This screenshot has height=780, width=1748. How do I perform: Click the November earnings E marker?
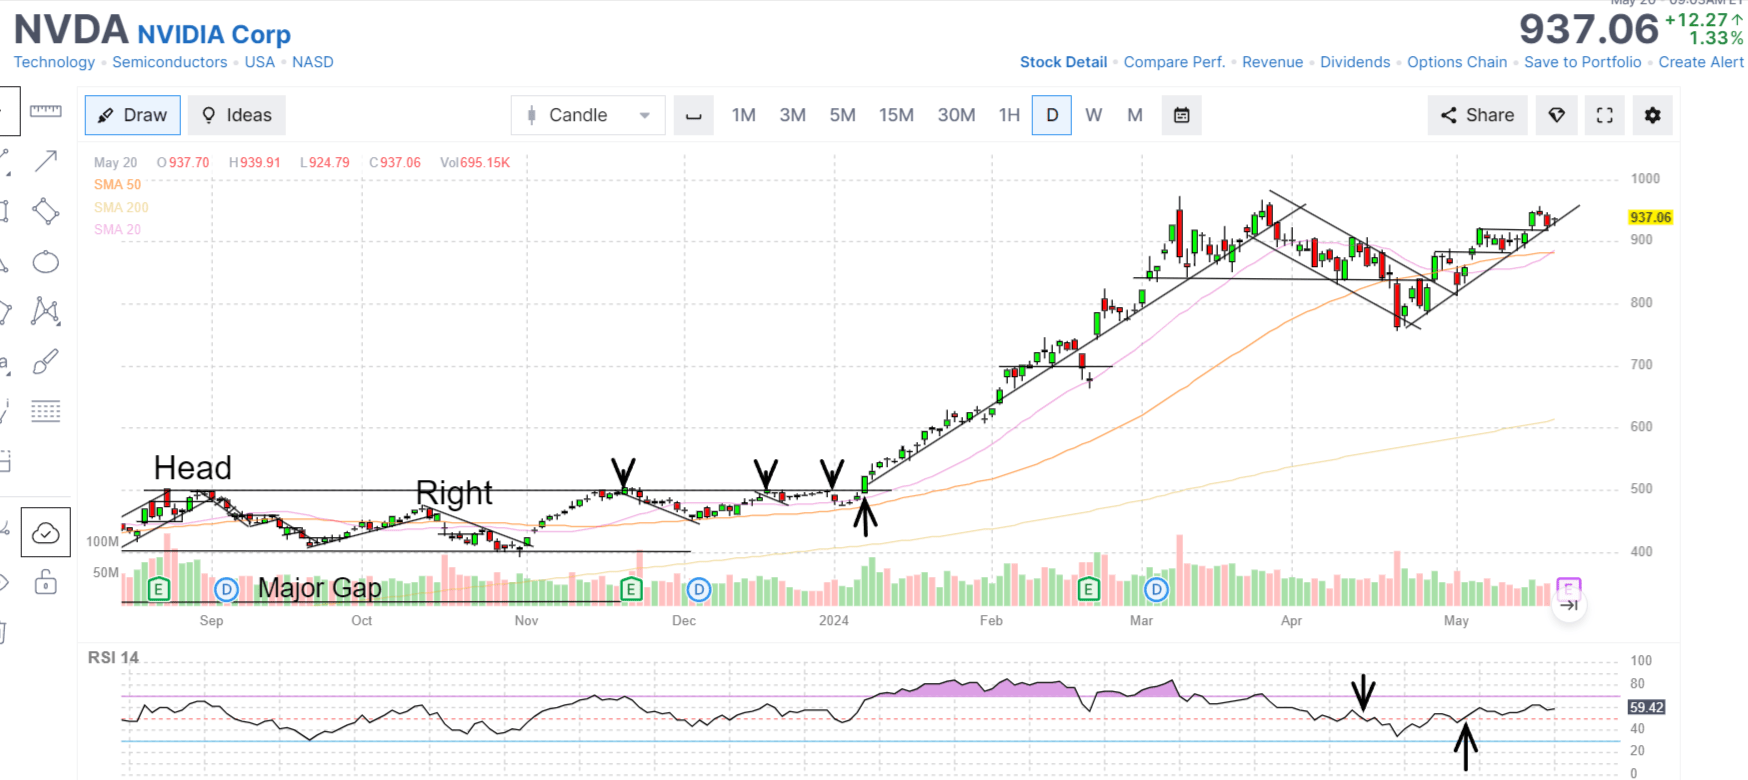(631, 589)
